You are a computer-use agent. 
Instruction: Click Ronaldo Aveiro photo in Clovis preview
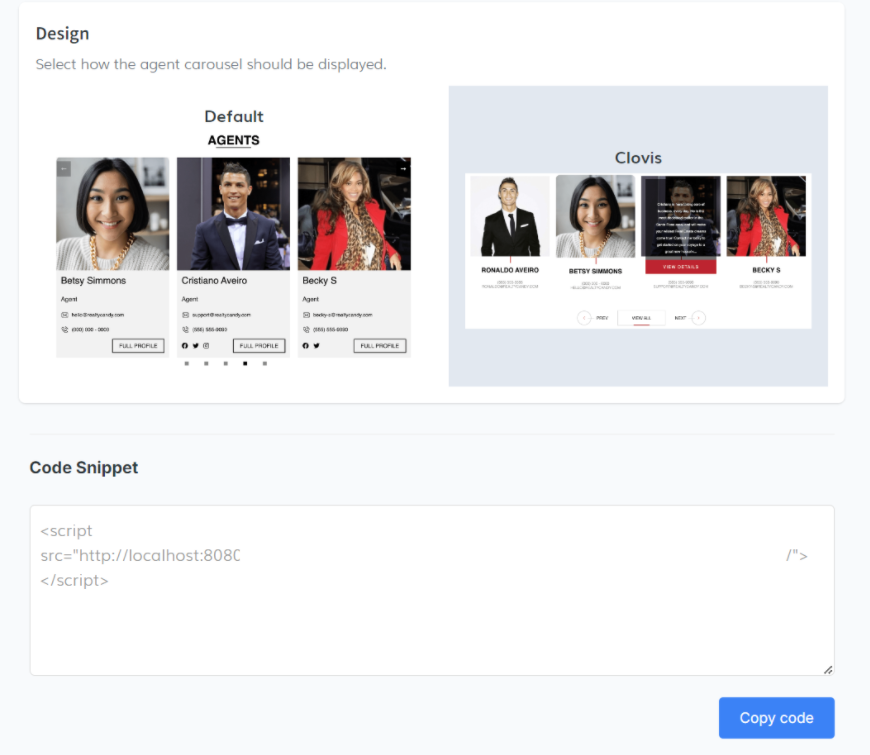tap(510, 216)
